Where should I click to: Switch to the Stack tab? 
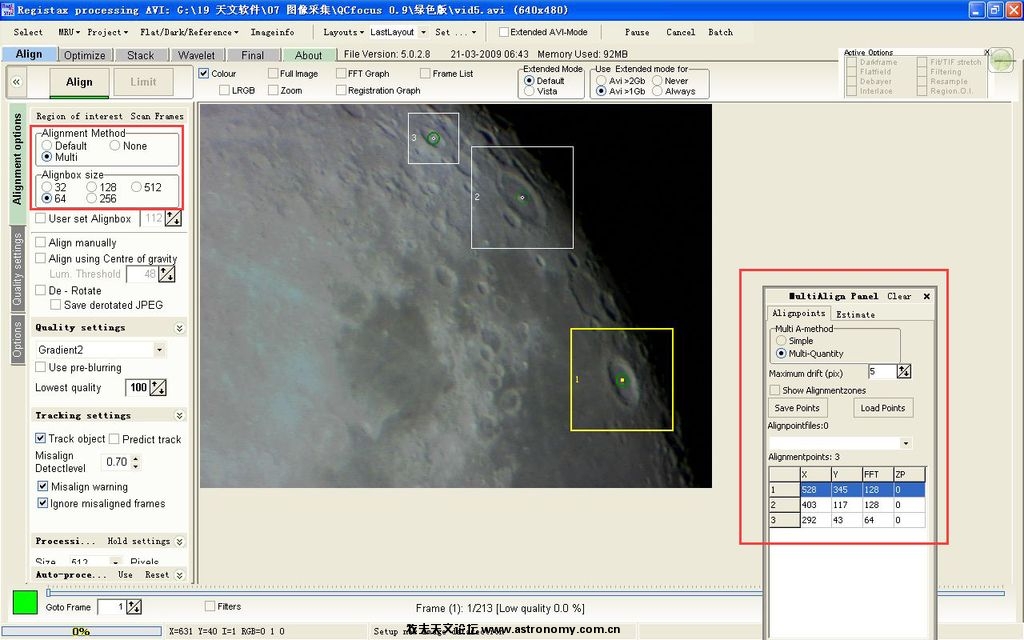click(140, 55)
